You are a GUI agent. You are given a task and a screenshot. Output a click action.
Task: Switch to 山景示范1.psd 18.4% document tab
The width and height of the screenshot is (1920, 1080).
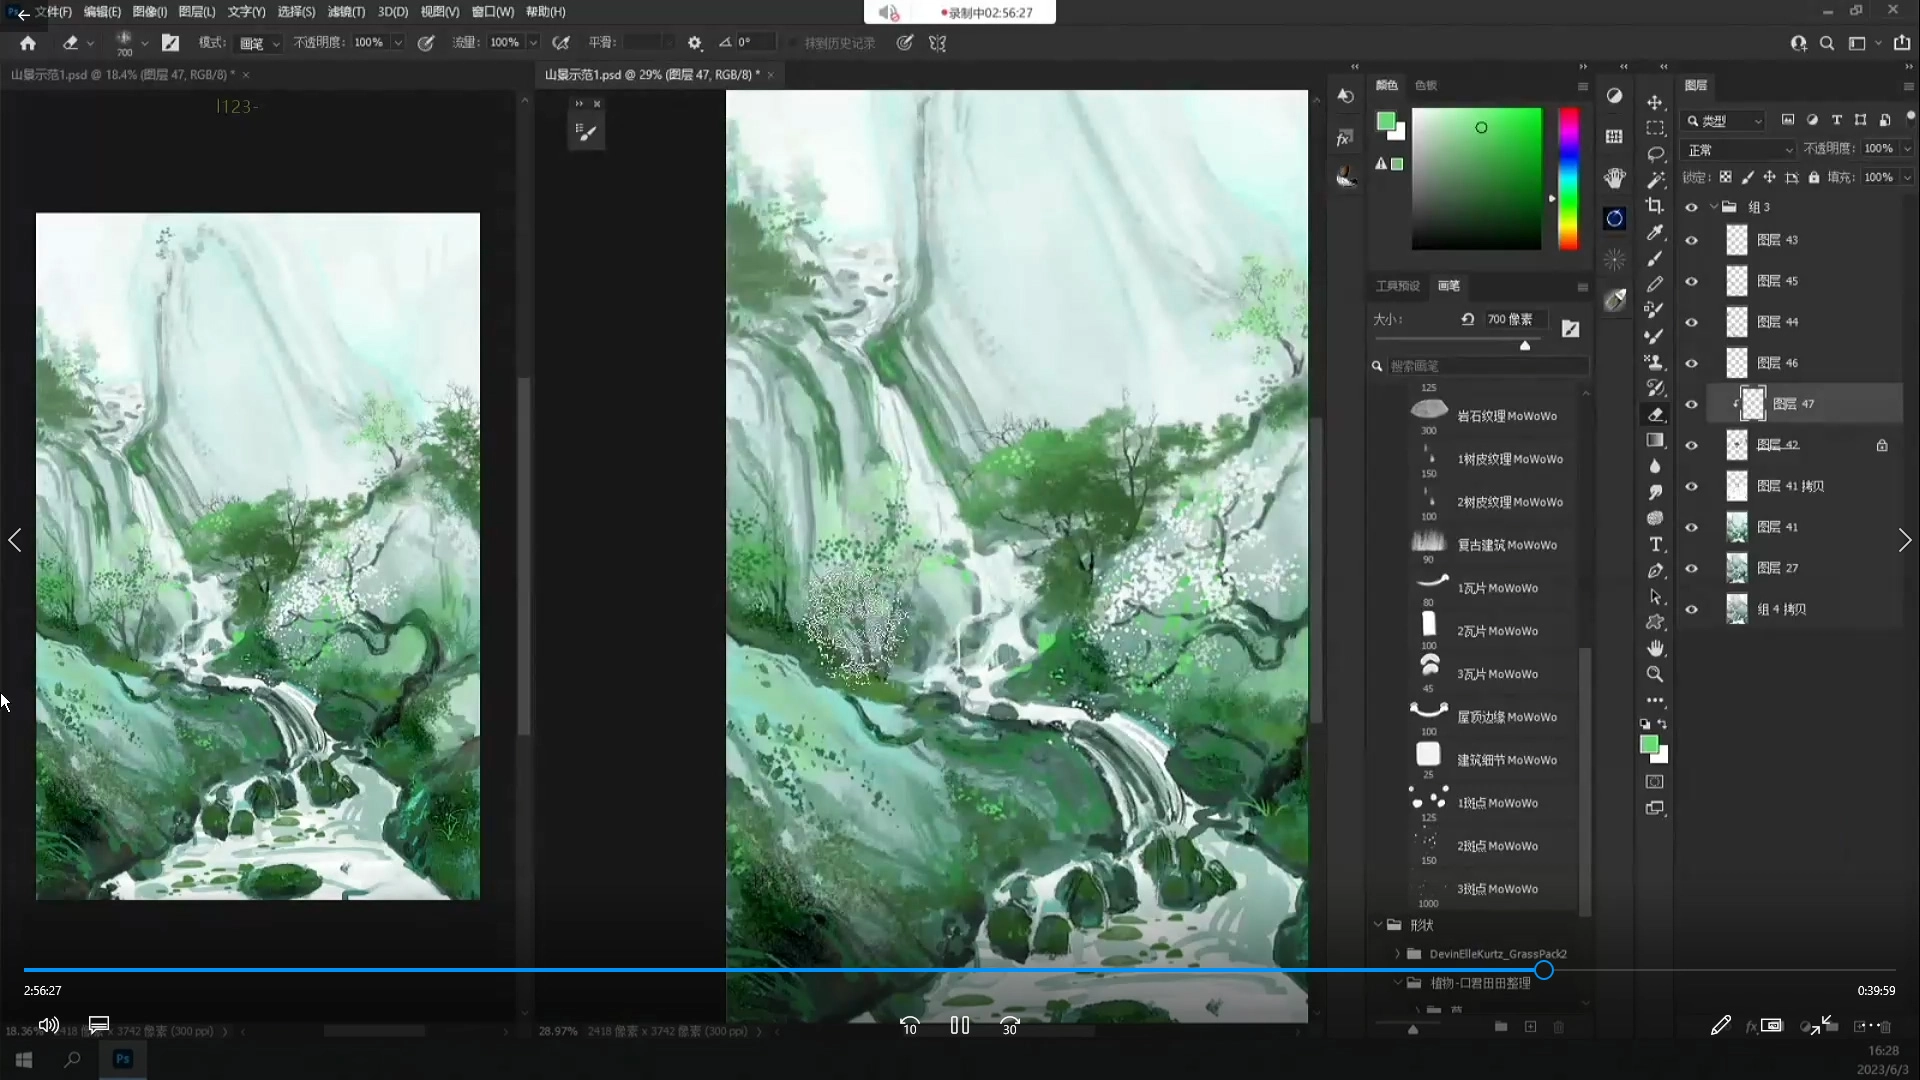click(x=120, y=75)
